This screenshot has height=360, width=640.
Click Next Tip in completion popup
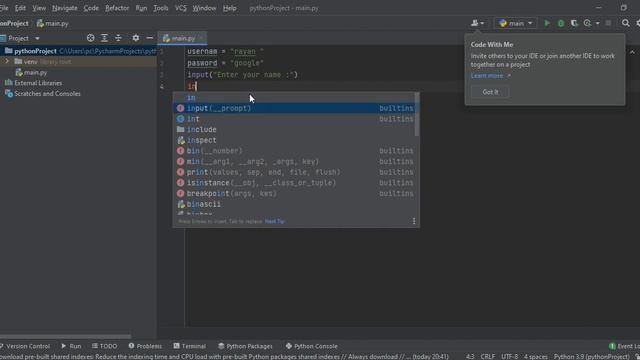tap(274, 221)
